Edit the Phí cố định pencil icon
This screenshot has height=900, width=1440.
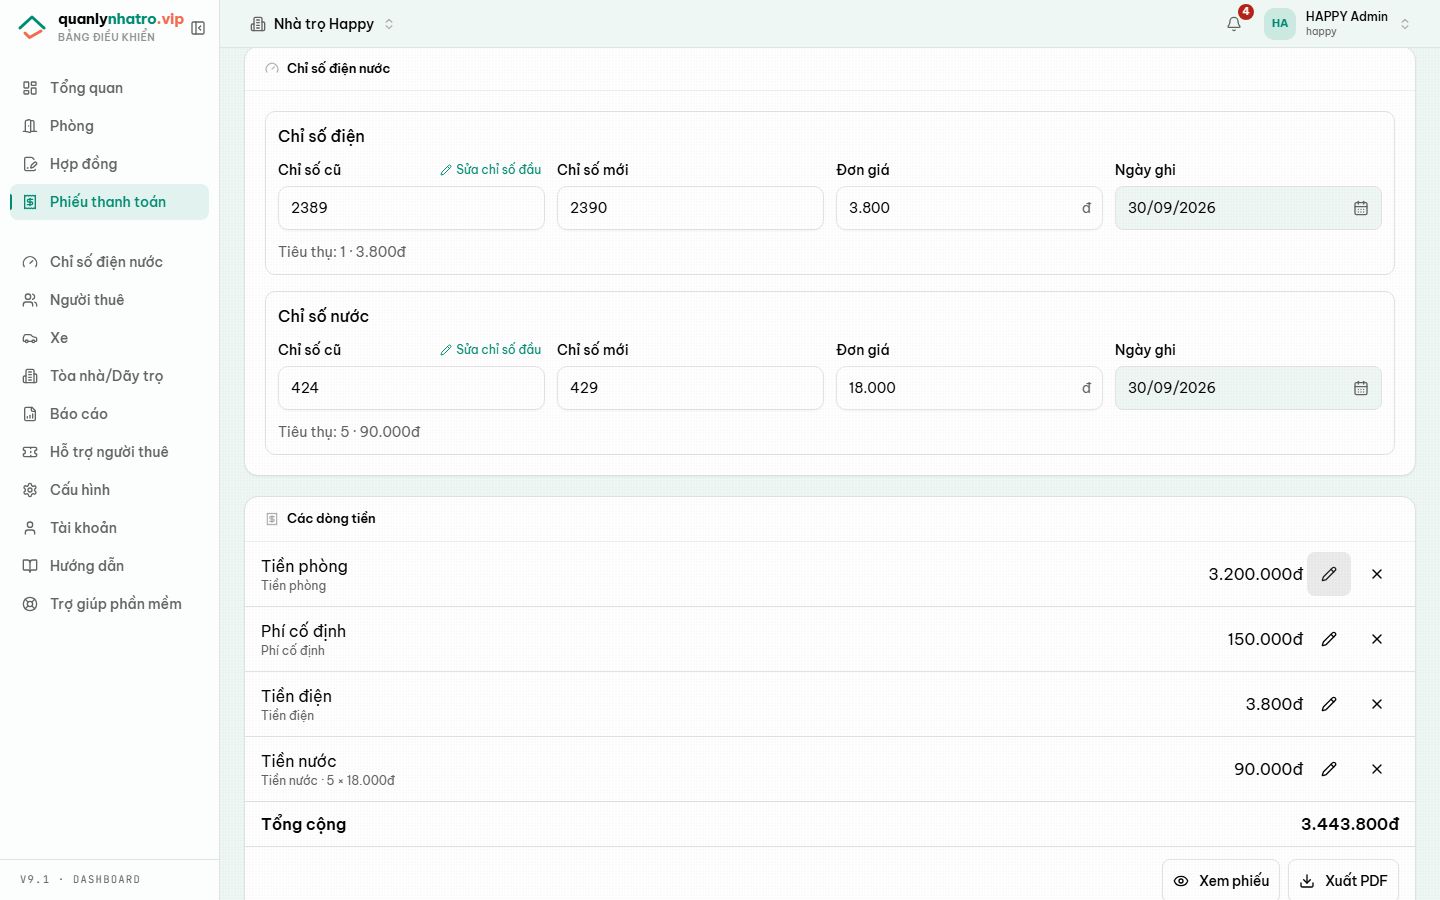coord(1329,639)
